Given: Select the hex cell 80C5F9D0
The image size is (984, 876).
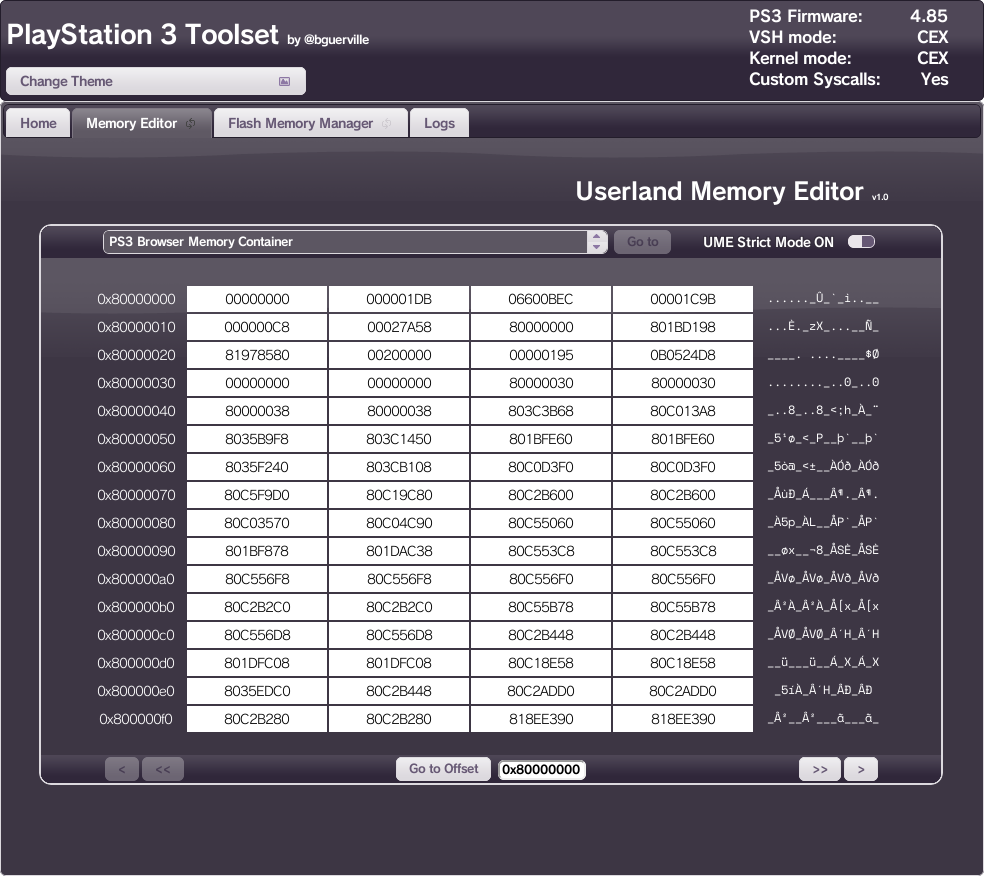Looking at the screenshot, I should coord(257,496).
